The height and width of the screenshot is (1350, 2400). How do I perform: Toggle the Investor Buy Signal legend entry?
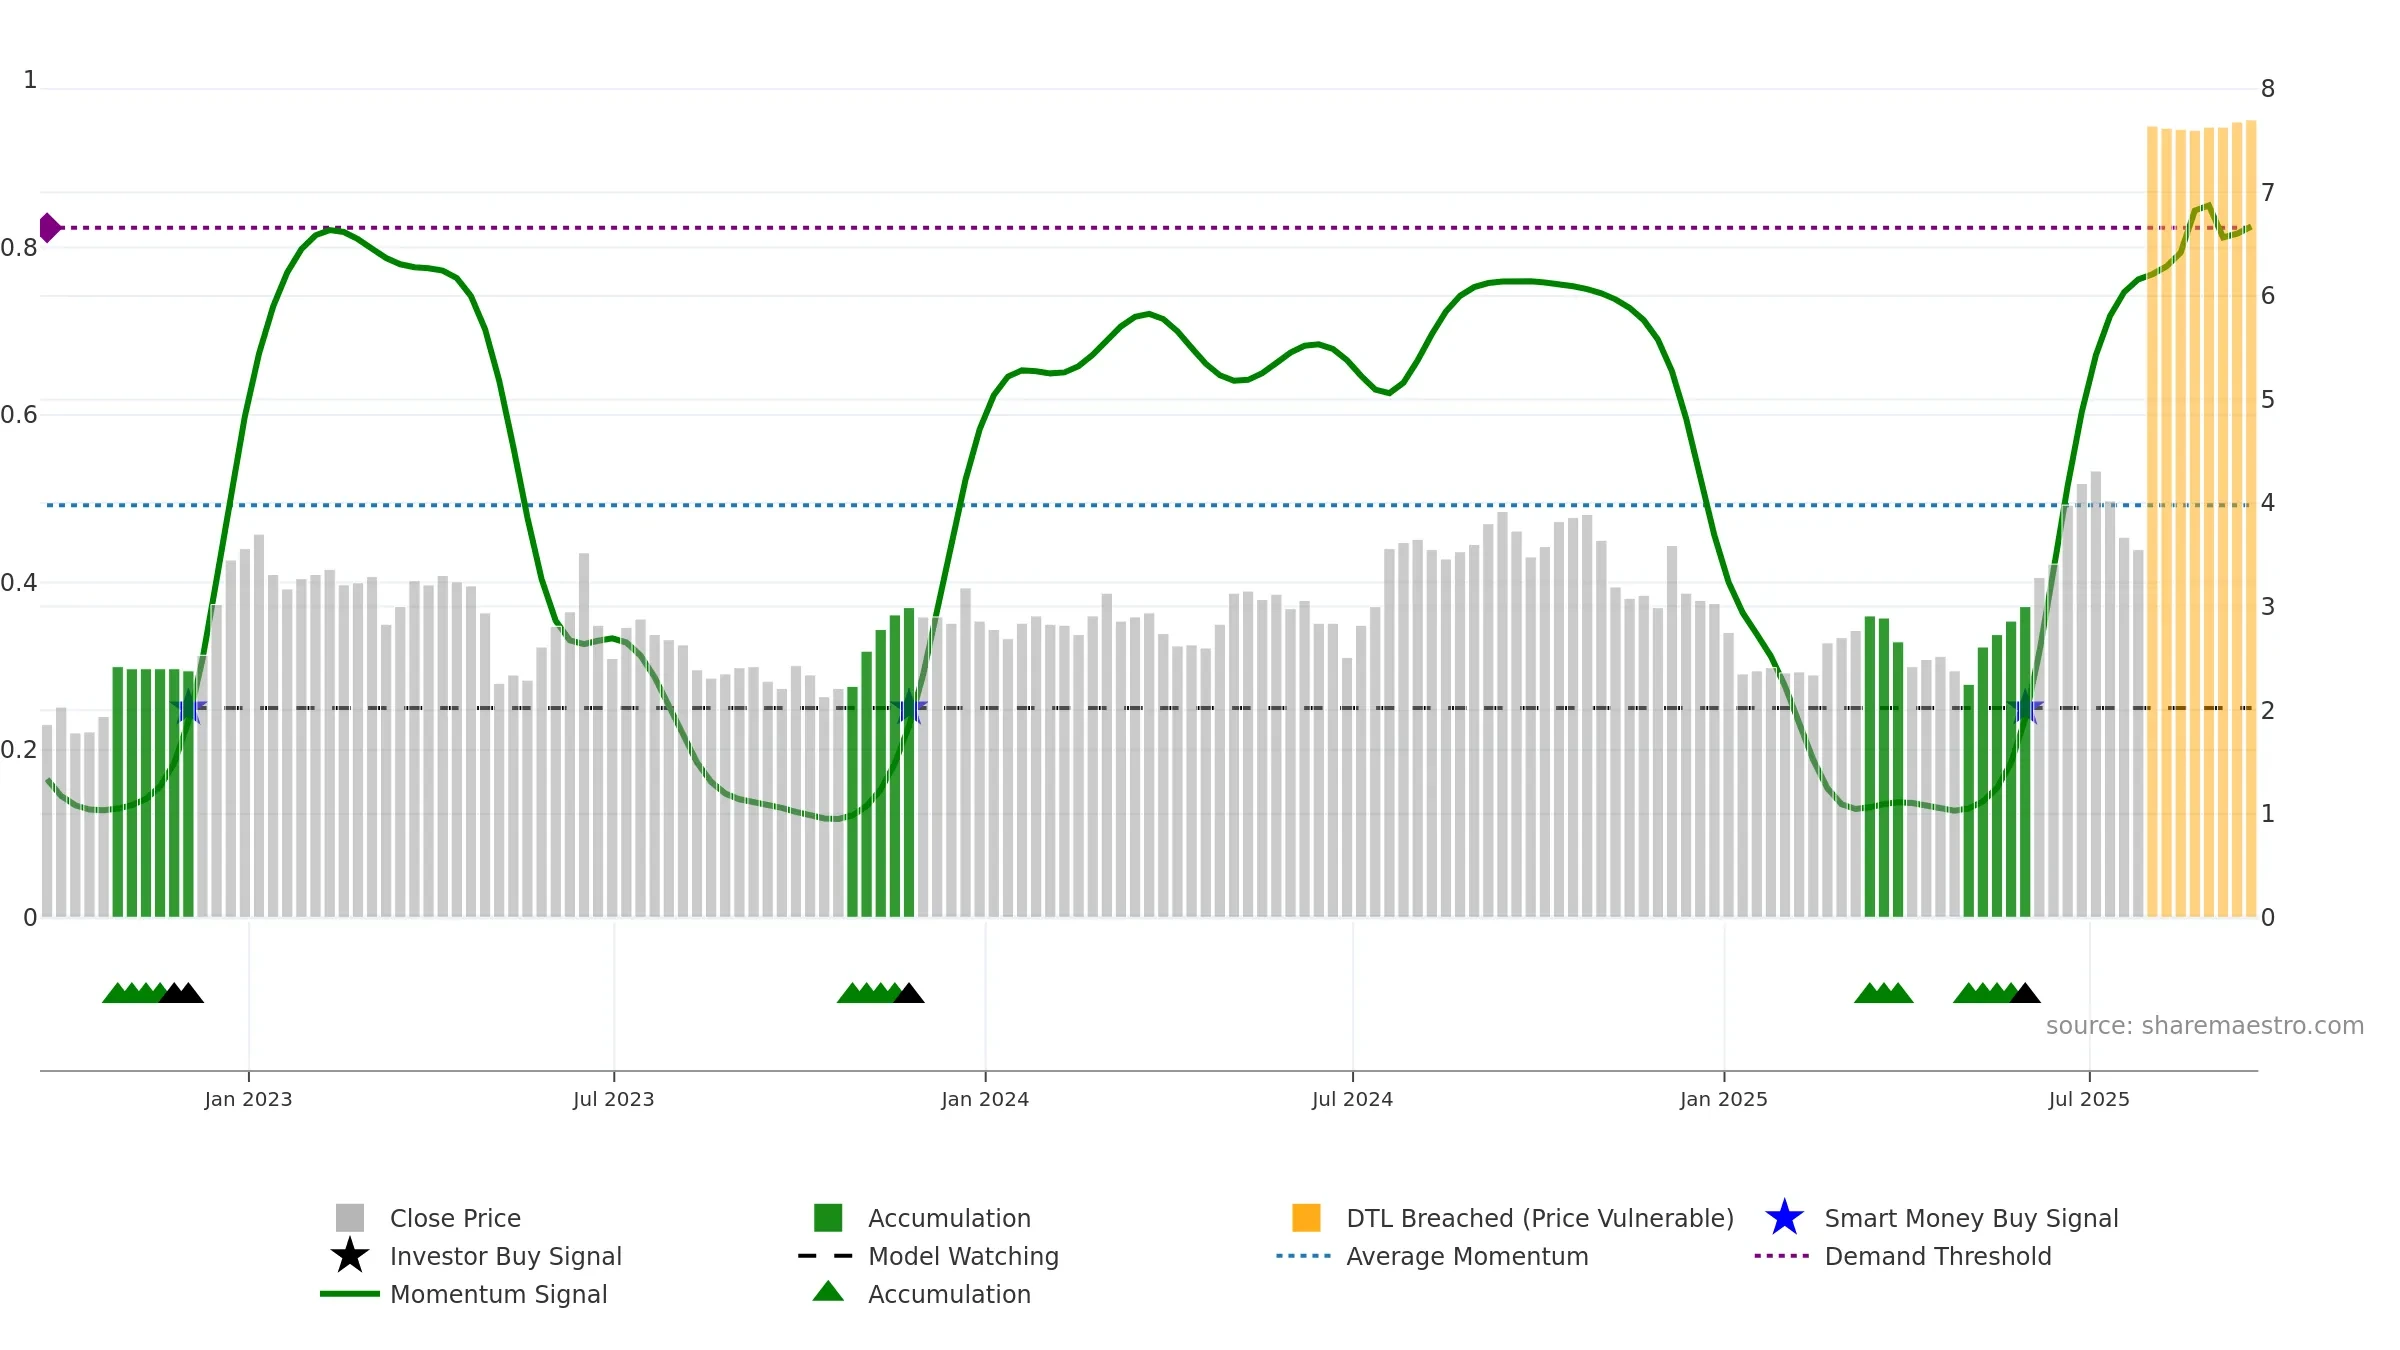476,1256
